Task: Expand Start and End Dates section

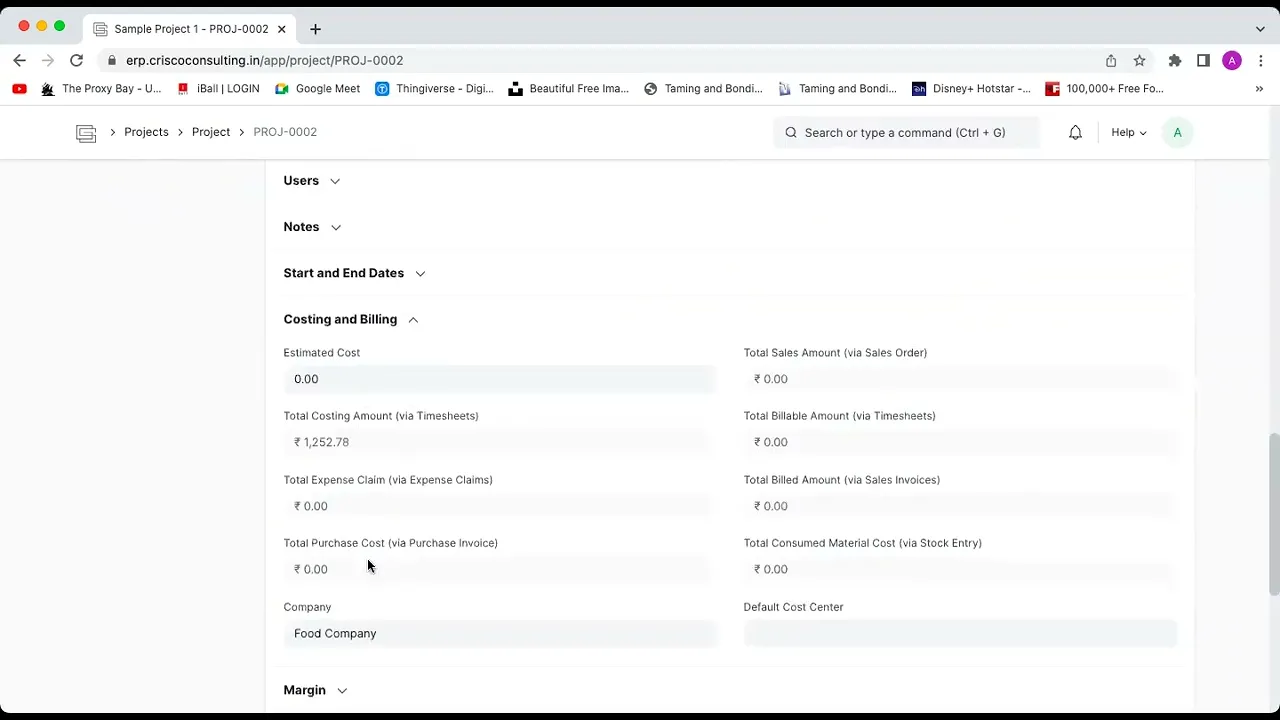Action: click(x=354, y=273)
